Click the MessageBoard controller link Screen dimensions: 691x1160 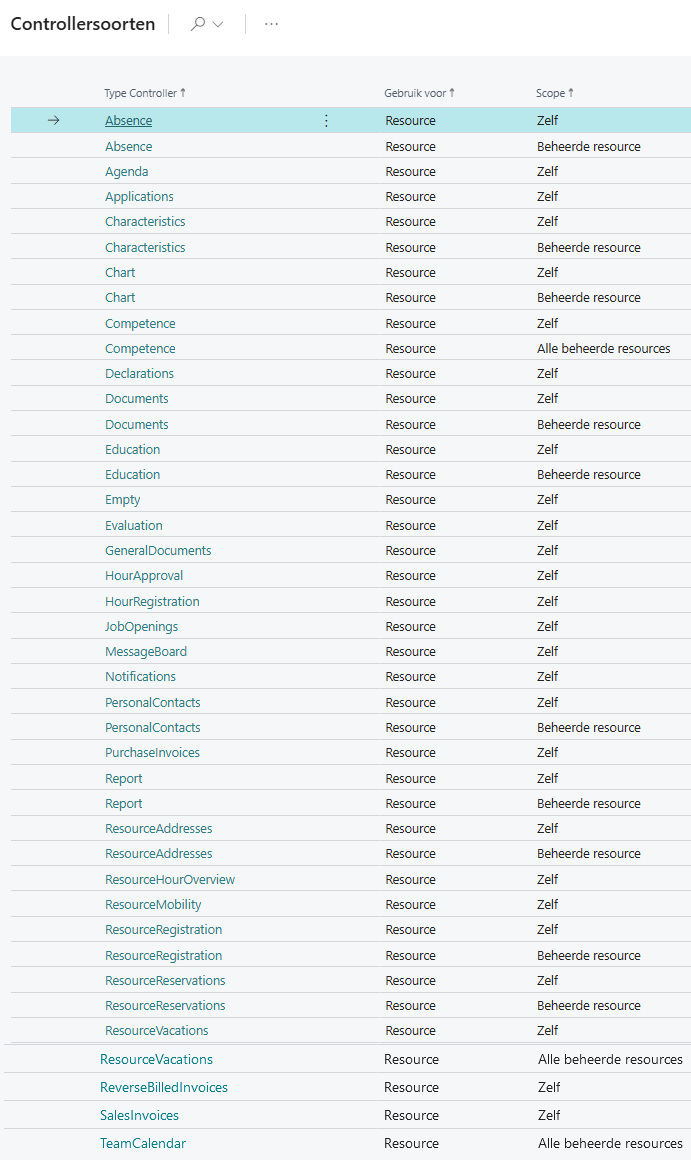coord(146,652)
